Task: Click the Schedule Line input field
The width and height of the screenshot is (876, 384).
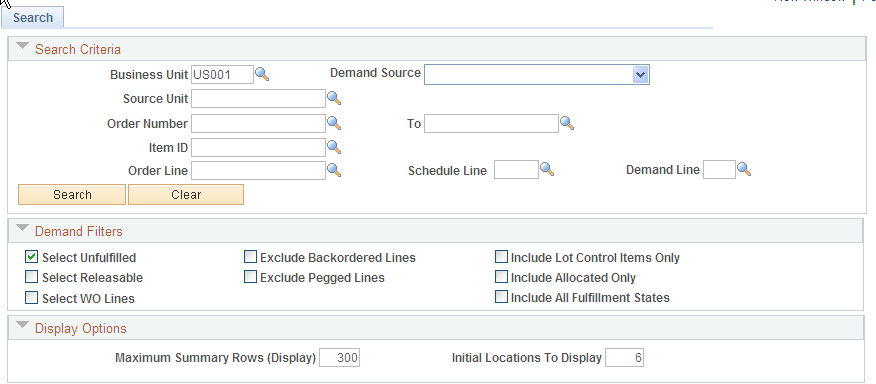Action: tap(517, 170)
